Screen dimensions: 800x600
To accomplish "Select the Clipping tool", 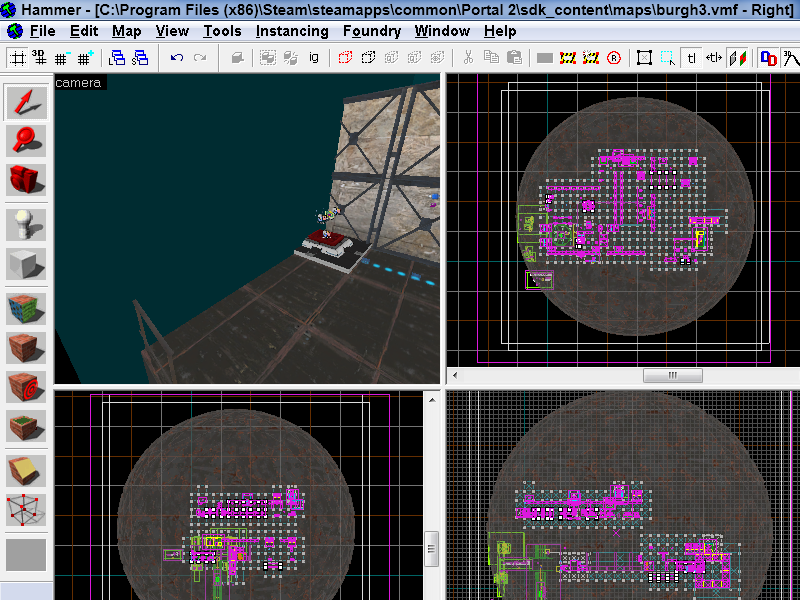I will pos(26,470).
